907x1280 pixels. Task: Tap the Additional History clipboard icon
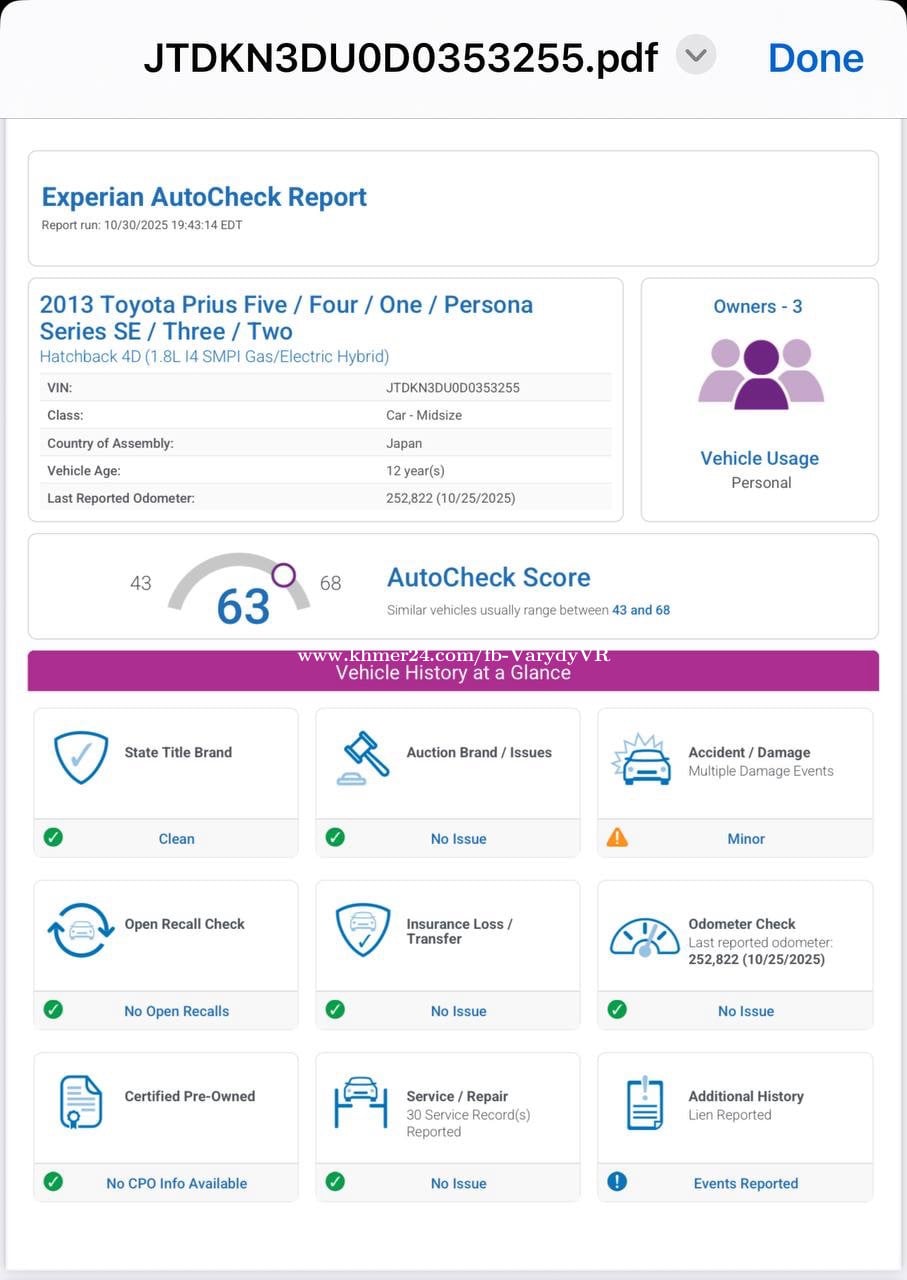point(645,1103)
